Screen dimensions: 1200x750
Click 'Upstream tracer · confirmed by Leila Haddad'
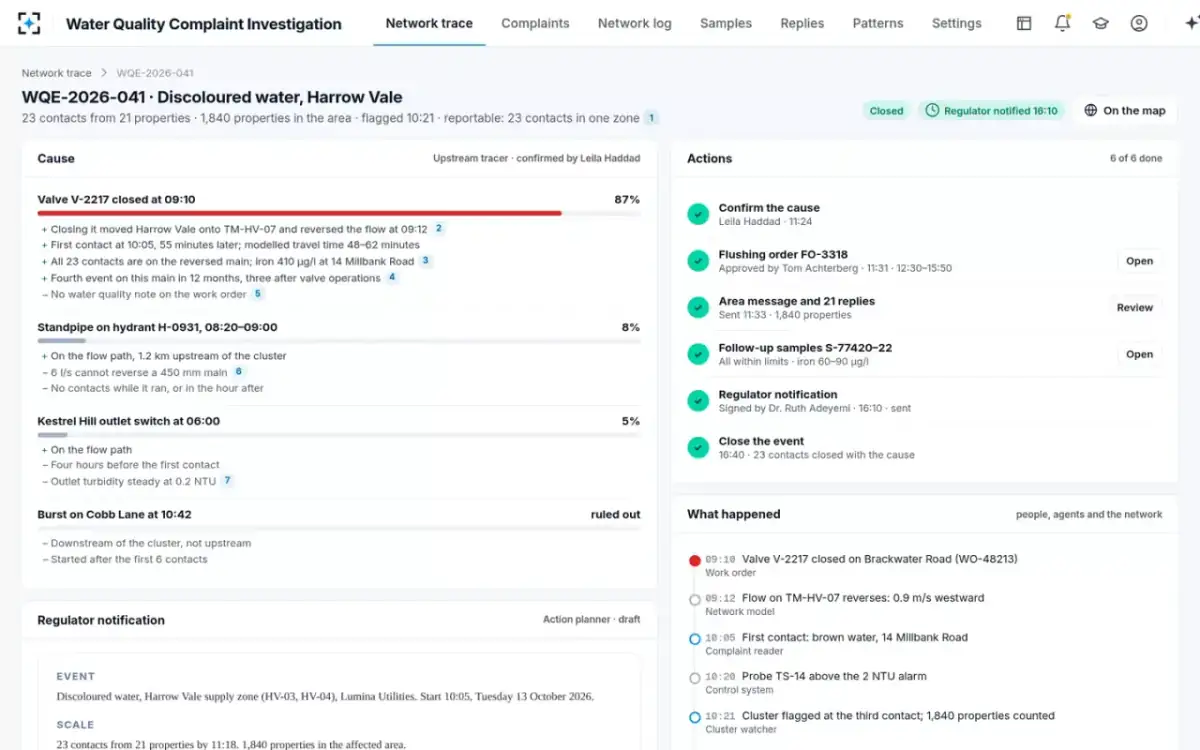click(536, 158)
